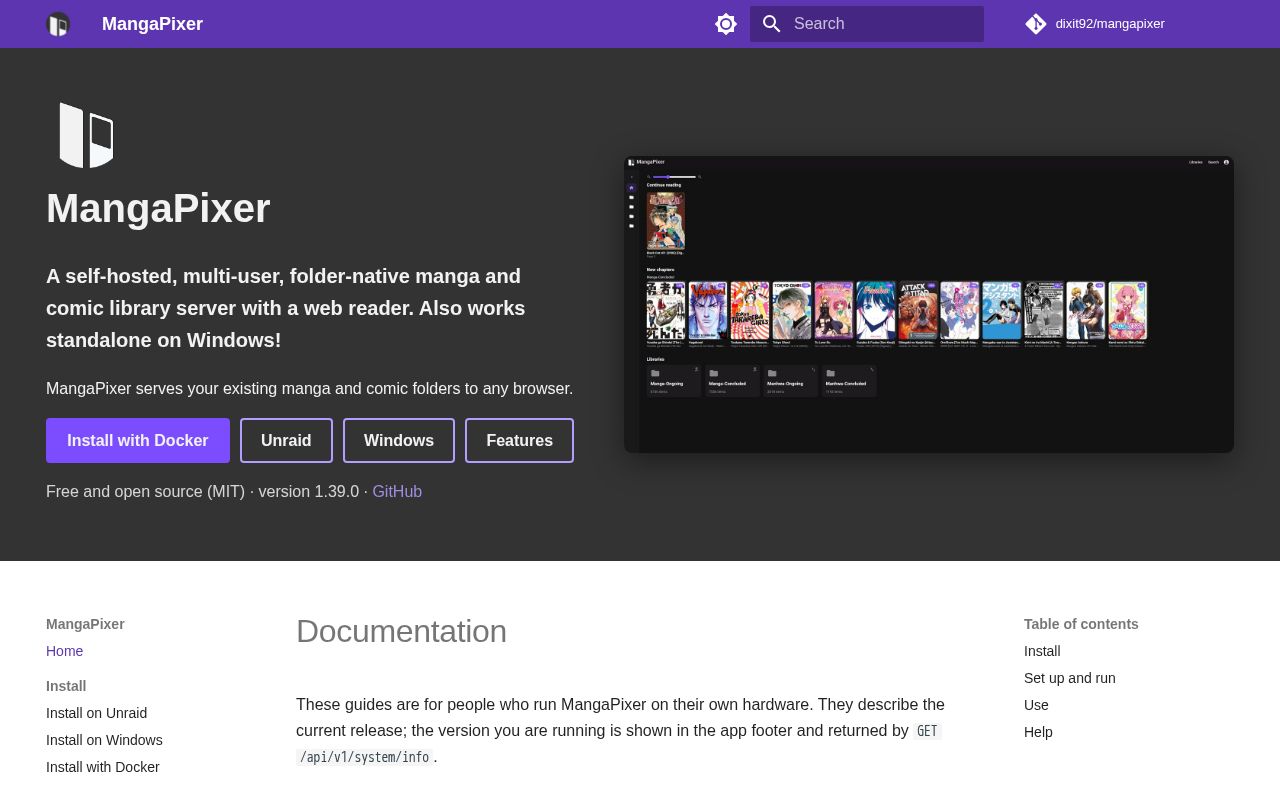Select Home in the sidebar navigation
The width and height of the screenshot is (1280, 800).
point(65,651)
